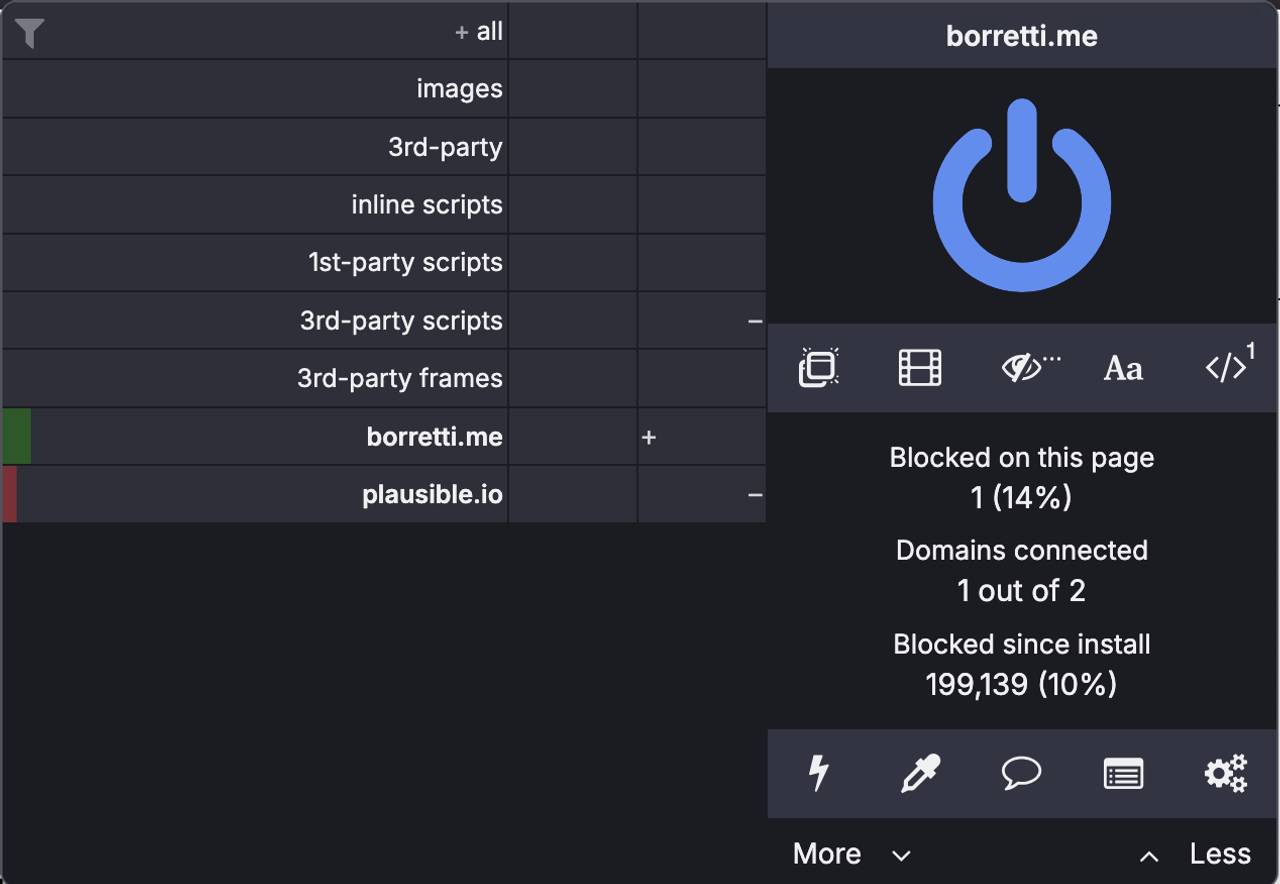Click the borretti.me hostname header
This screenshot has height=884, width=1280.
click(1022, 36)
